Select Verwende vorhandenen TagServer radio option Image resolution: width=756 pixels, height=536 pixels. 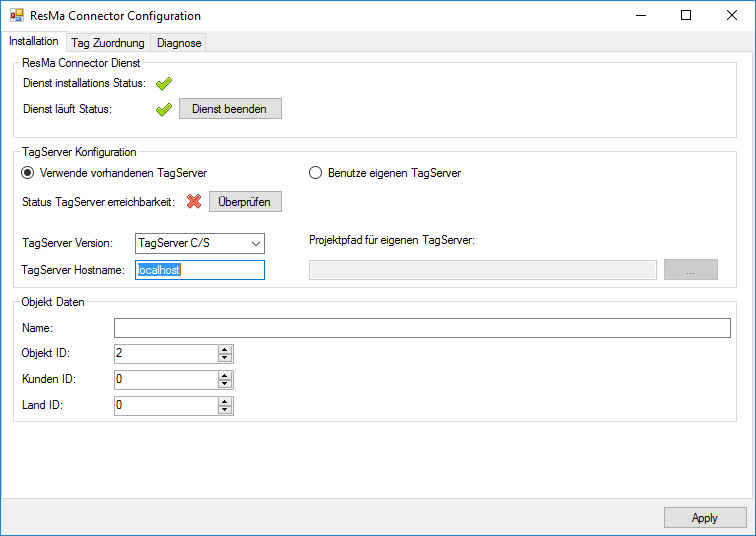pyautogui.click(x=28, y=173)
